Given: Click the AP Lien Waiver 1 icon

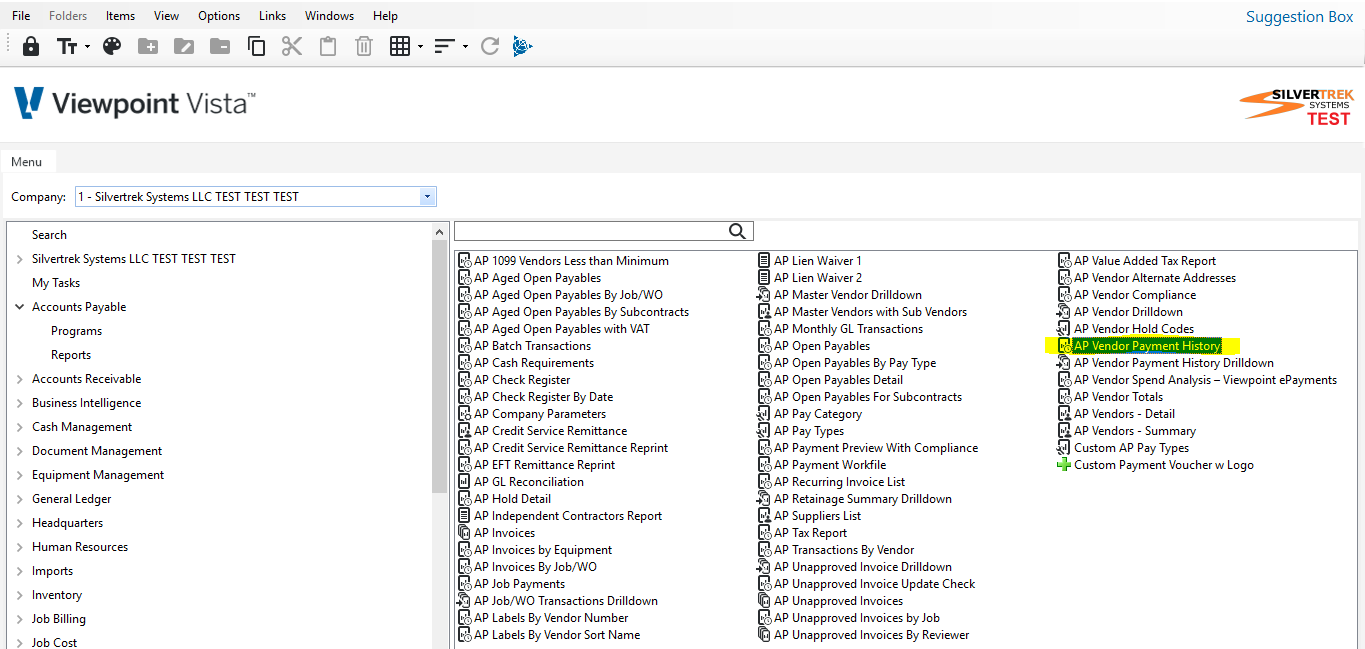Looking at the screenshot, I should [x=764, y=261].
